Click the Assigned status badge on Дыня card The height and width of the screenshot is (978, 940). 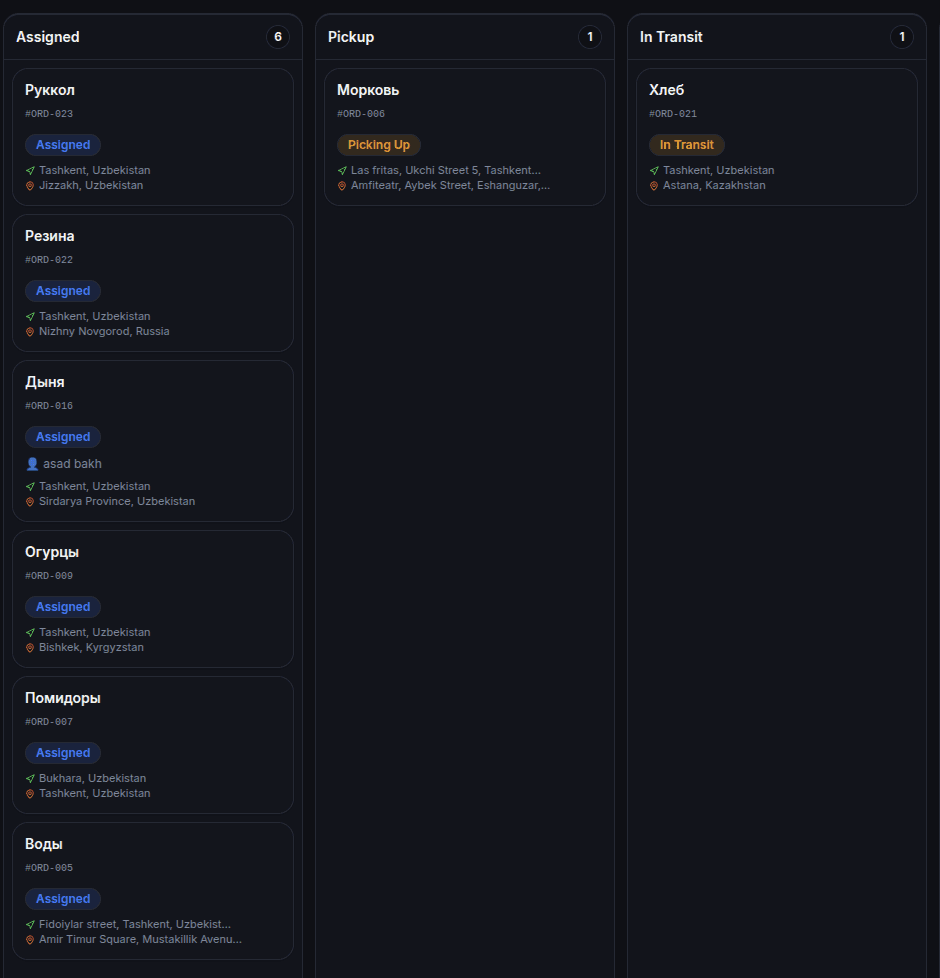tap(63, 437)
